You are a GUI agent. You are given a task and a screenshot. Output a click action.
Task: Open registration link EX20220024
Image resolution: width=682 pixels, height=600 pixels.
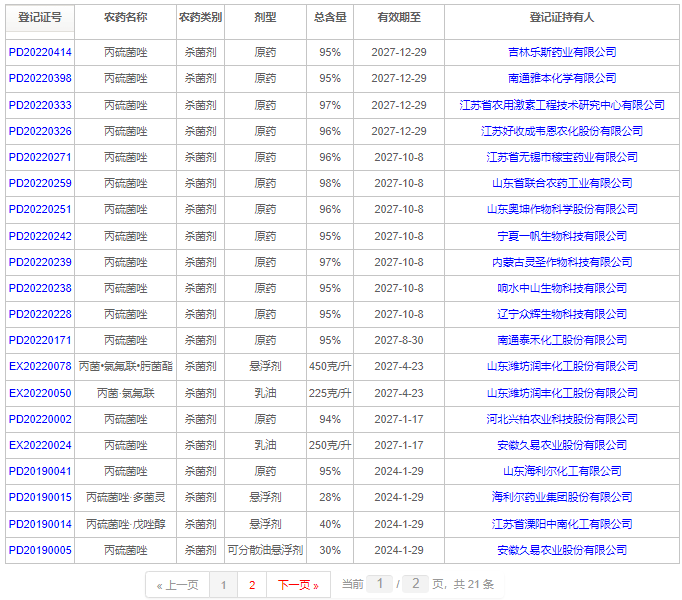[40, 445]
